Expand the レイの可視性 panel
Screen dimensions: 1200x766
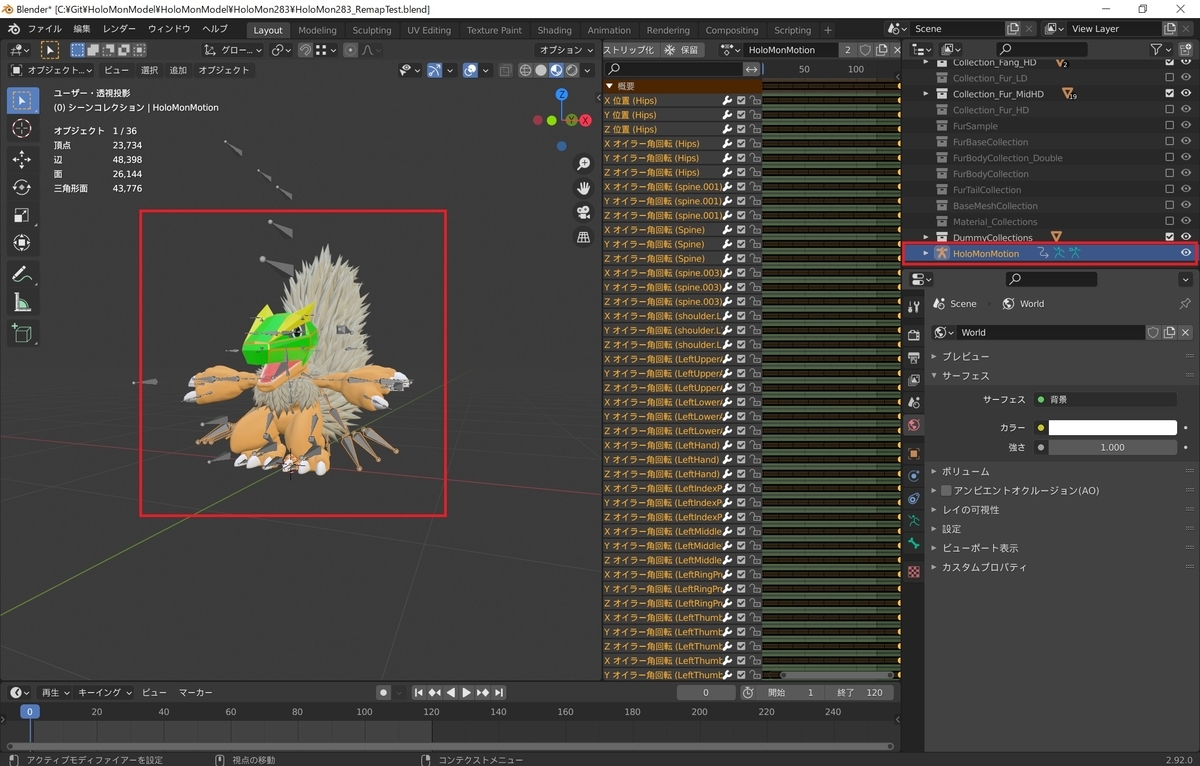[x=970, y=510]
